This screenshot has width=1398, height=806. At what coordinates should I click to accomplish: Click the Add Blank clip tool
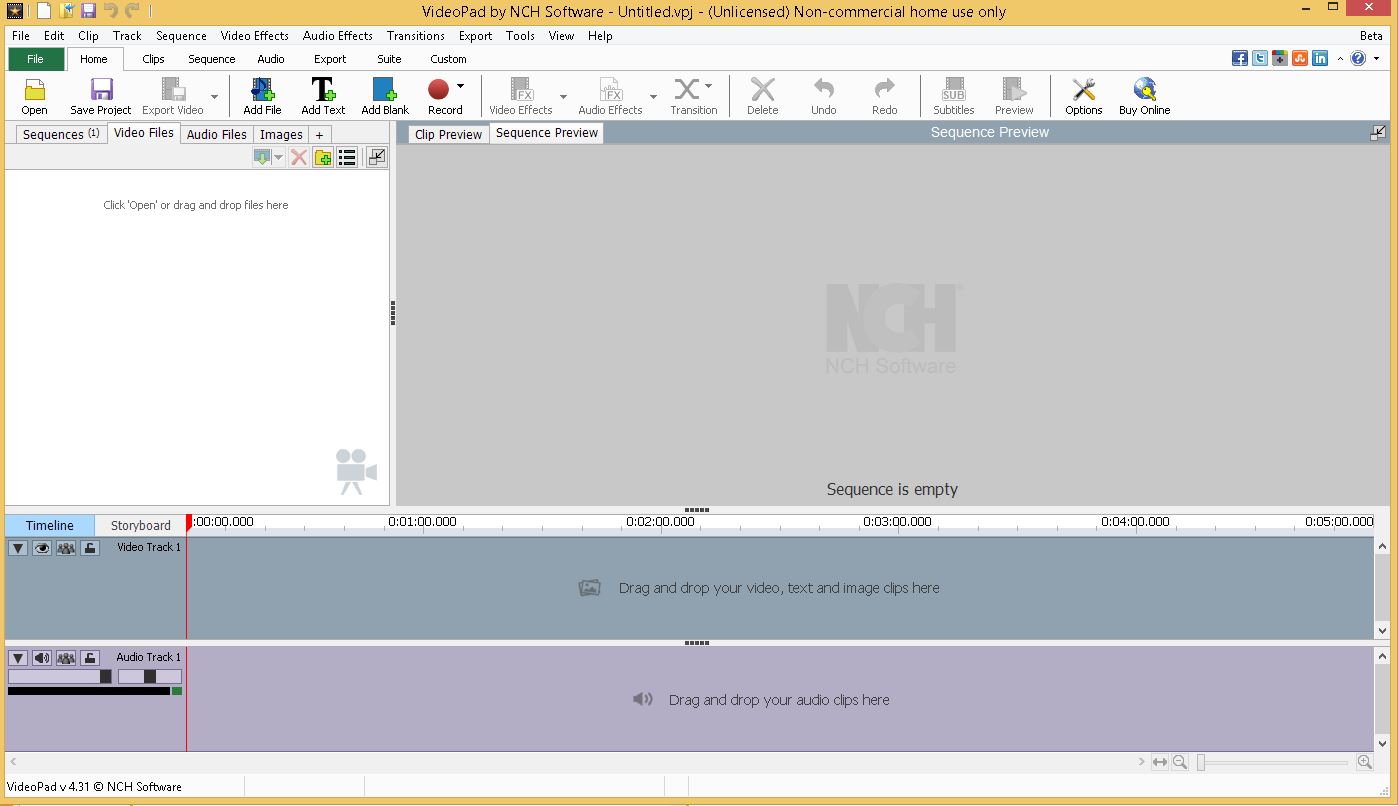[384, 95]
